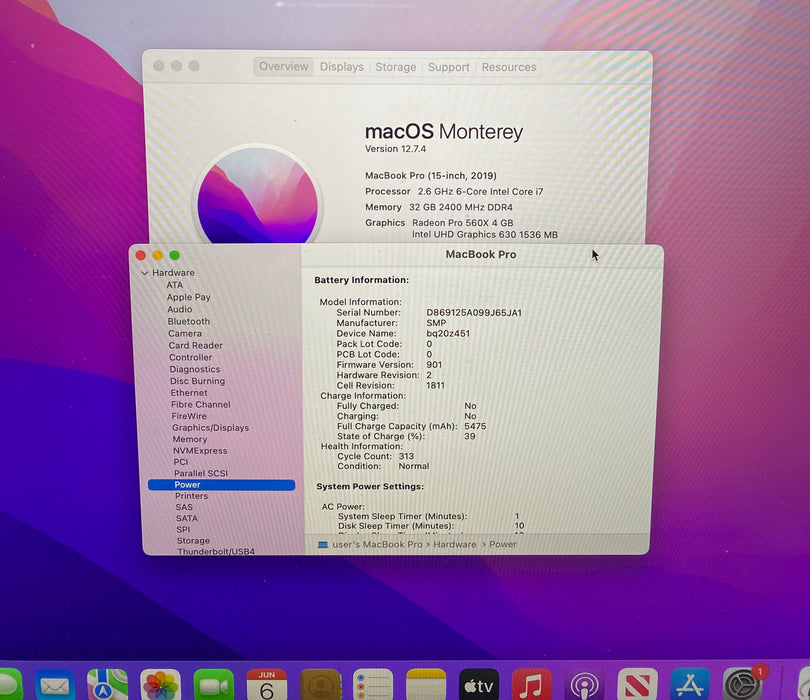Select Audio in the sidebar
The image size is (810, 700).
click(180, 309)
